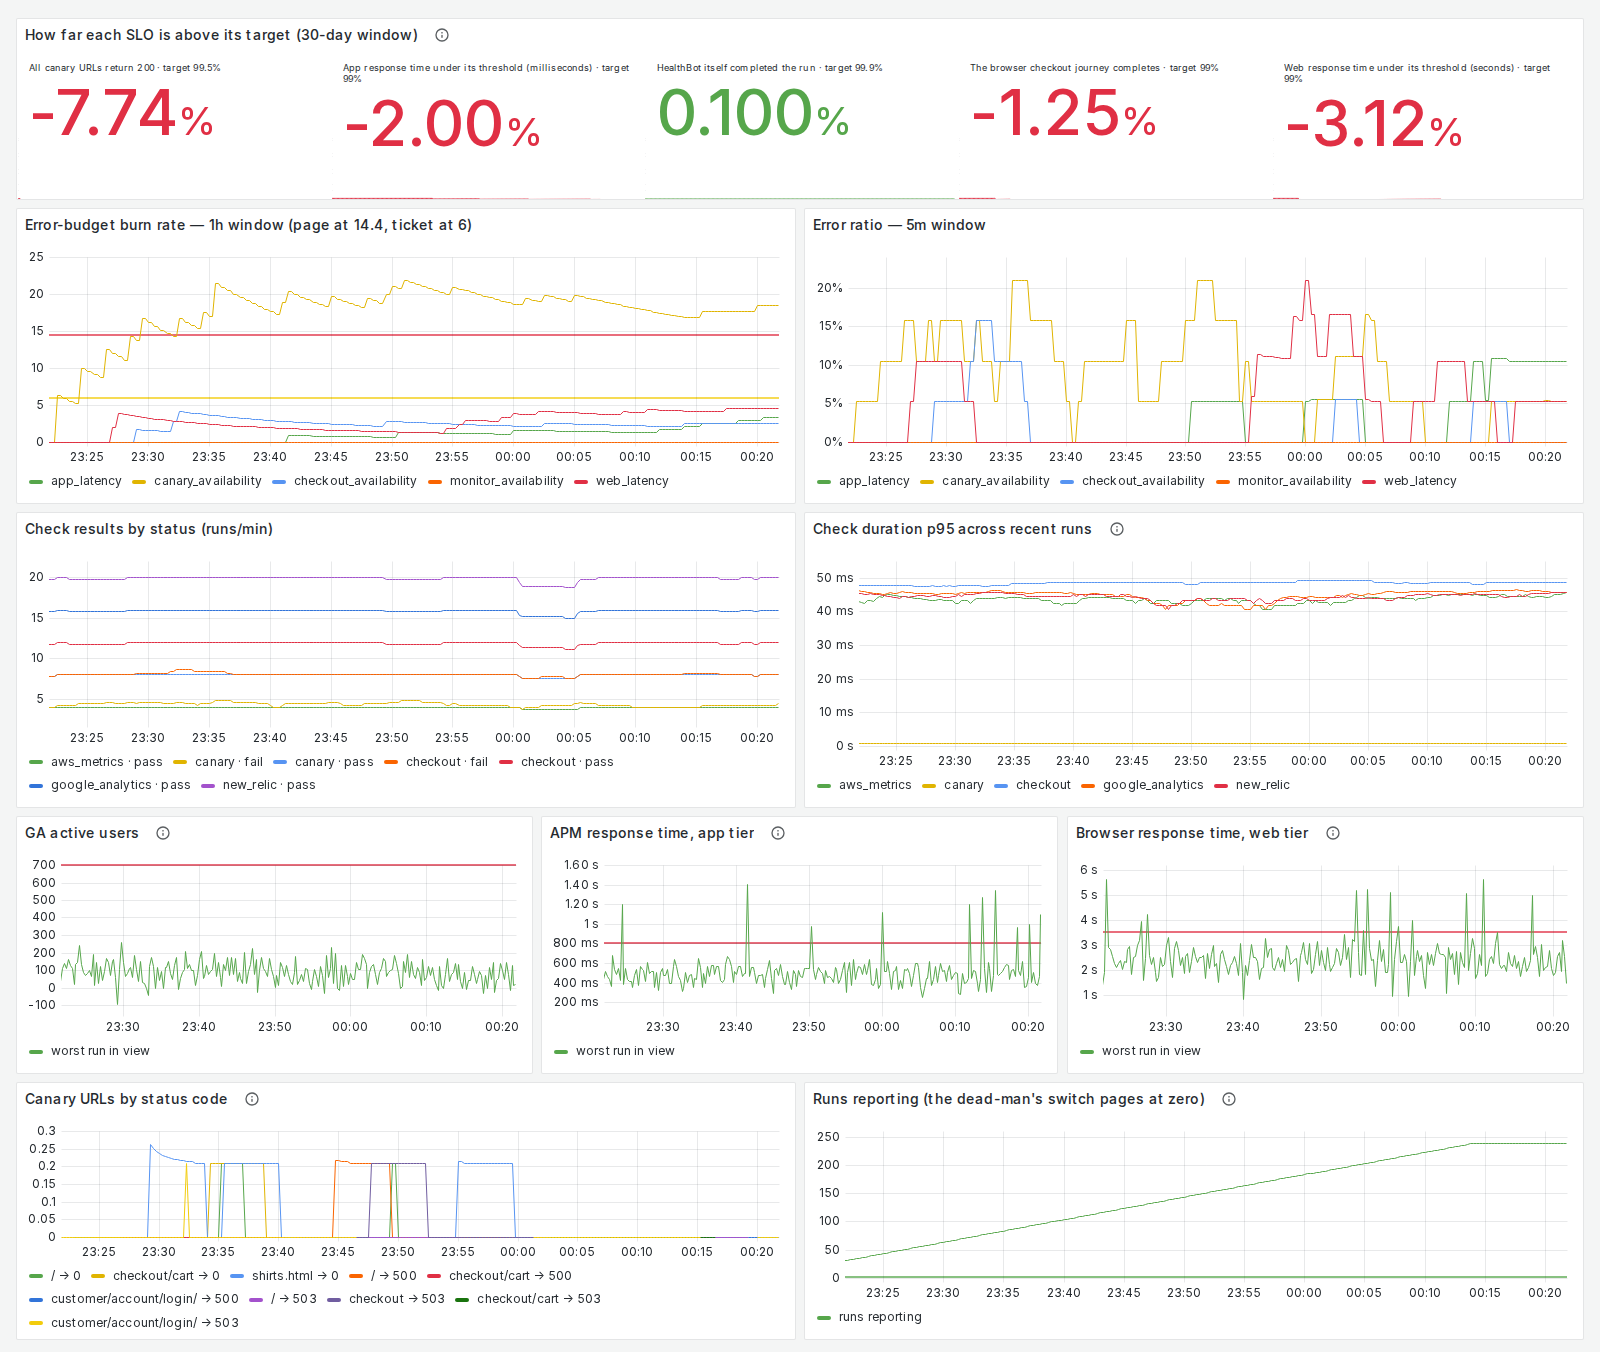Show APM response time panel info icon

pos(778,833)
